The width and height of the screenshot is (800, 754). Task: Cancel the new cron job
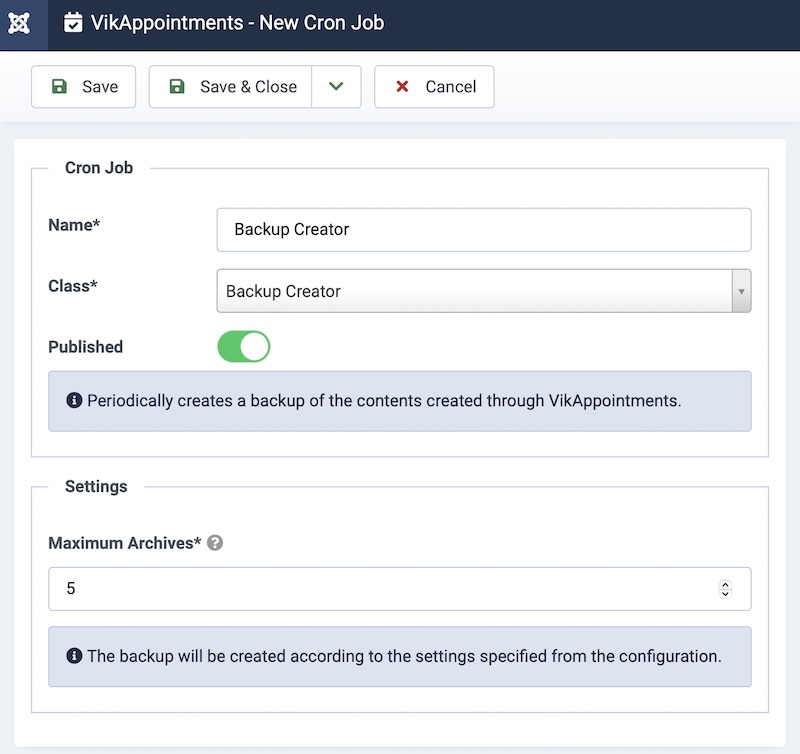[x=434, y=87]
